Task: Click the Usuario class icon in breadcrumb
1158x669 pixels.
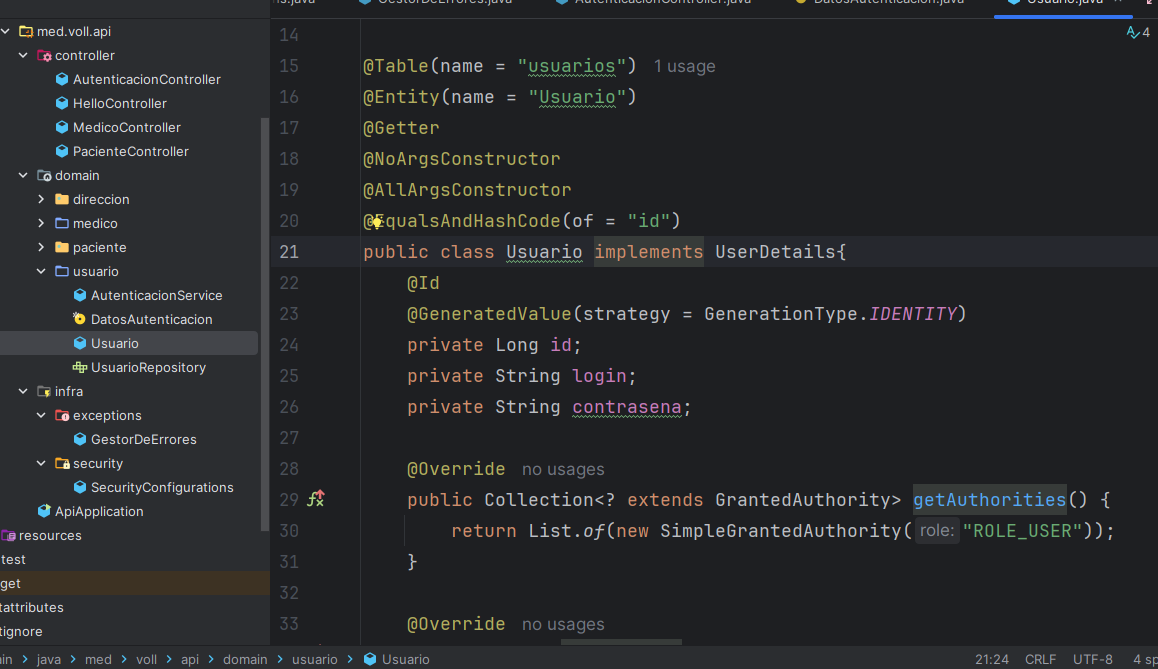Action: (370, 659)
